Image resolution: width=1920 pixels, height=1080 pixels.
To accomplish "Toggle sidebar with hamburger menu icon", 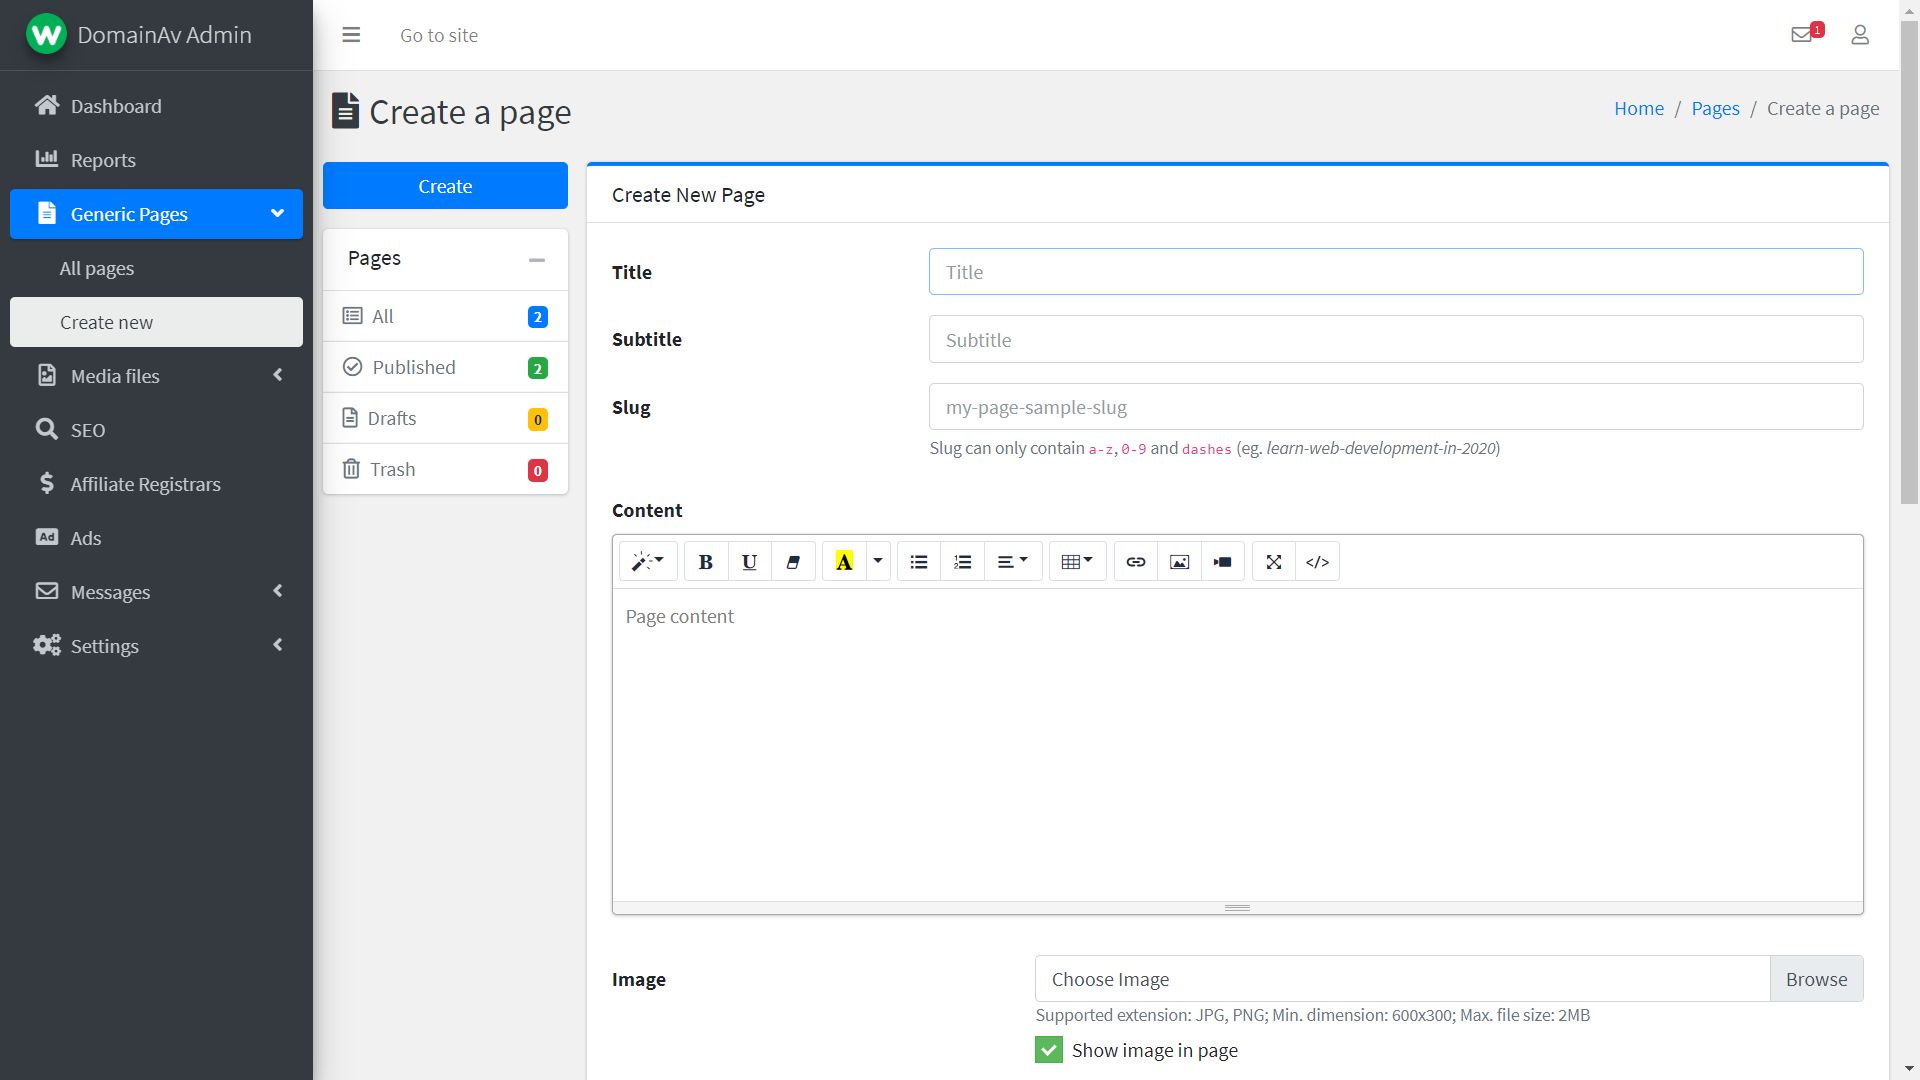I will tap(351, 35).
